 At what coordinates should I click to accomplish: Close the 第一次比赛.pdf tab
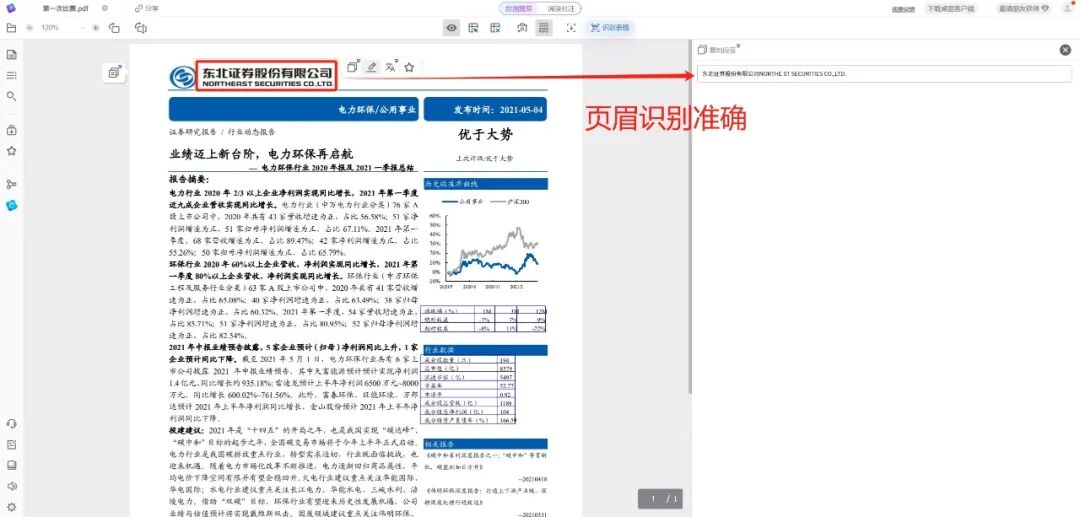[104, 8]
